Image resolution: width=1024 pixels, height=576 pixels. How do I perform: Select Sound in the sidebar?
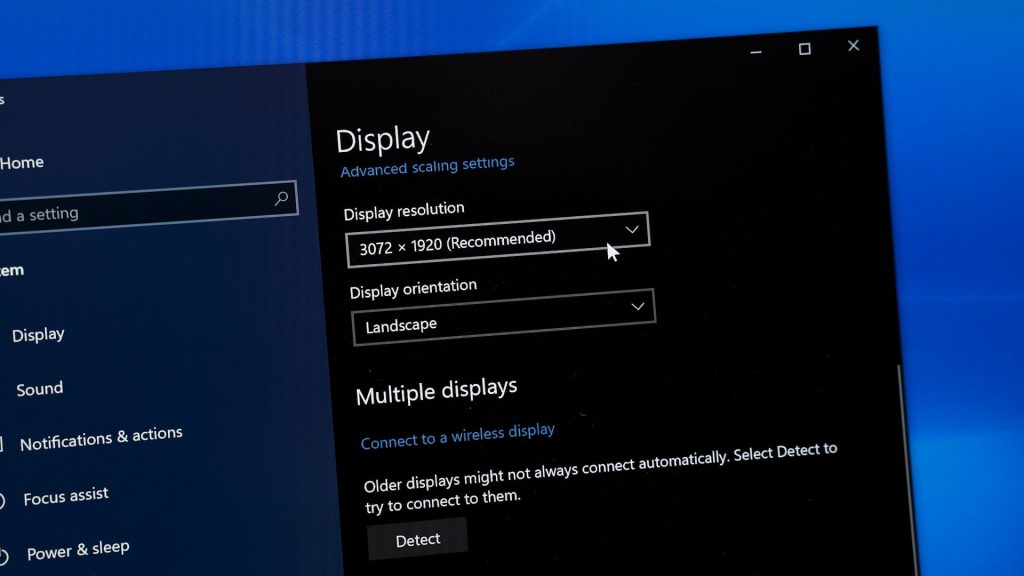[40, 389]
